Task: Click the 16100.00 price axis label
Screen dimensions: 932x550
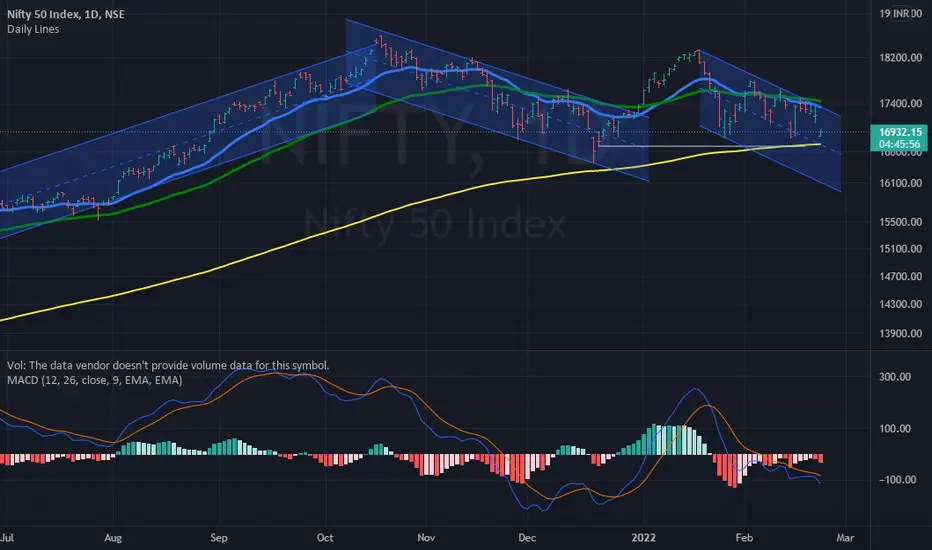Action: click(x=900, y=183)
